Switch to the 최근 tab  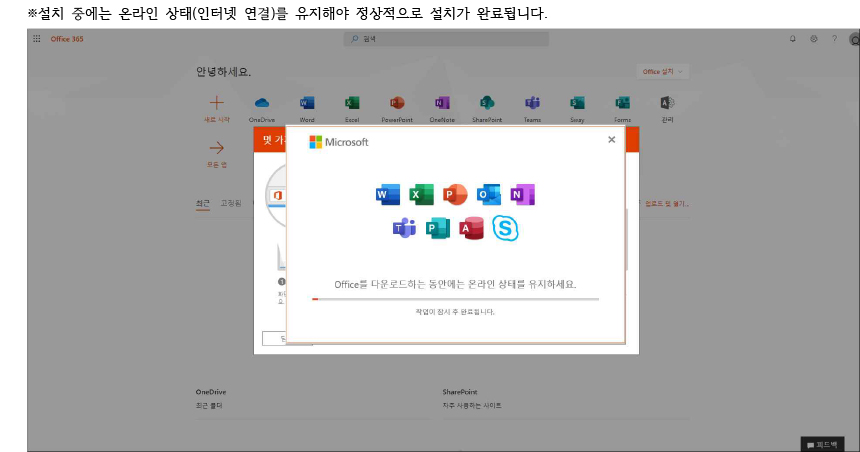click(203, 204)
